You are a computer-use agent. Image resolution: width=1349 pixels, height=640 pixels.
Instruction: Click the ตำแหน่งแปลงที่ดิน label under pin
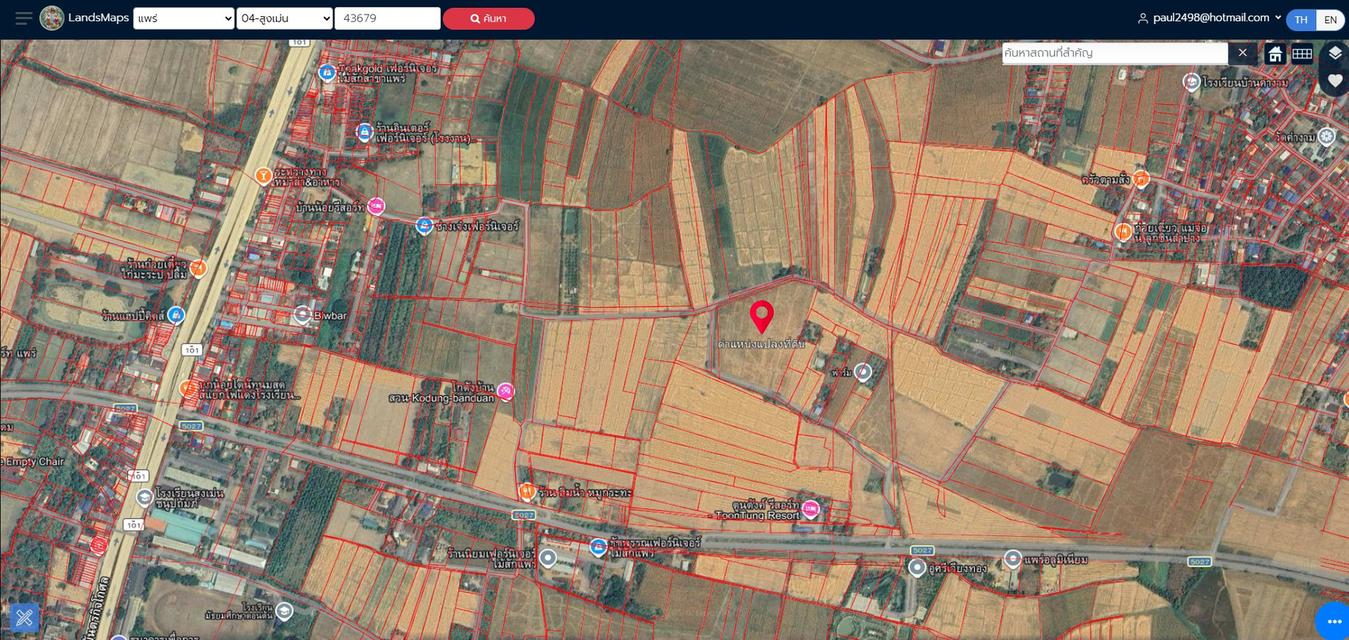click(761, 343)
